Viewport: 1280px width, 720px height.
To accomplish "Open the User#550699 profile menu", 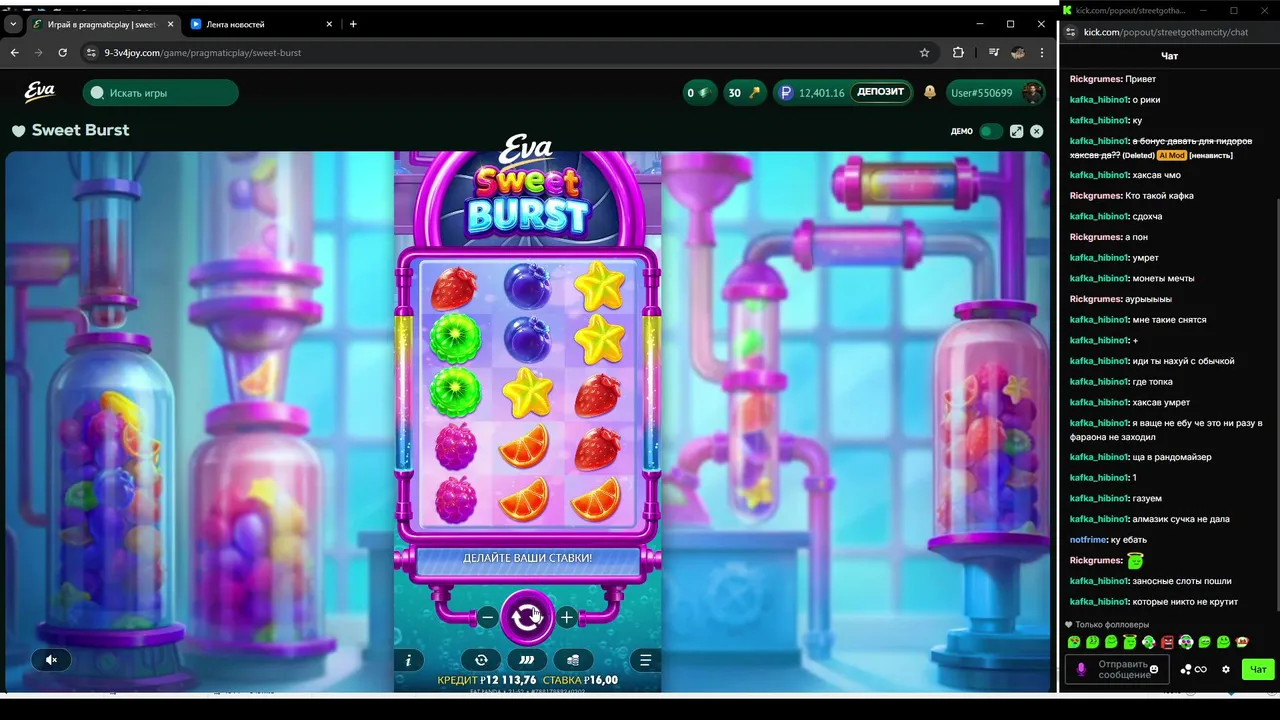I will 995,93.
